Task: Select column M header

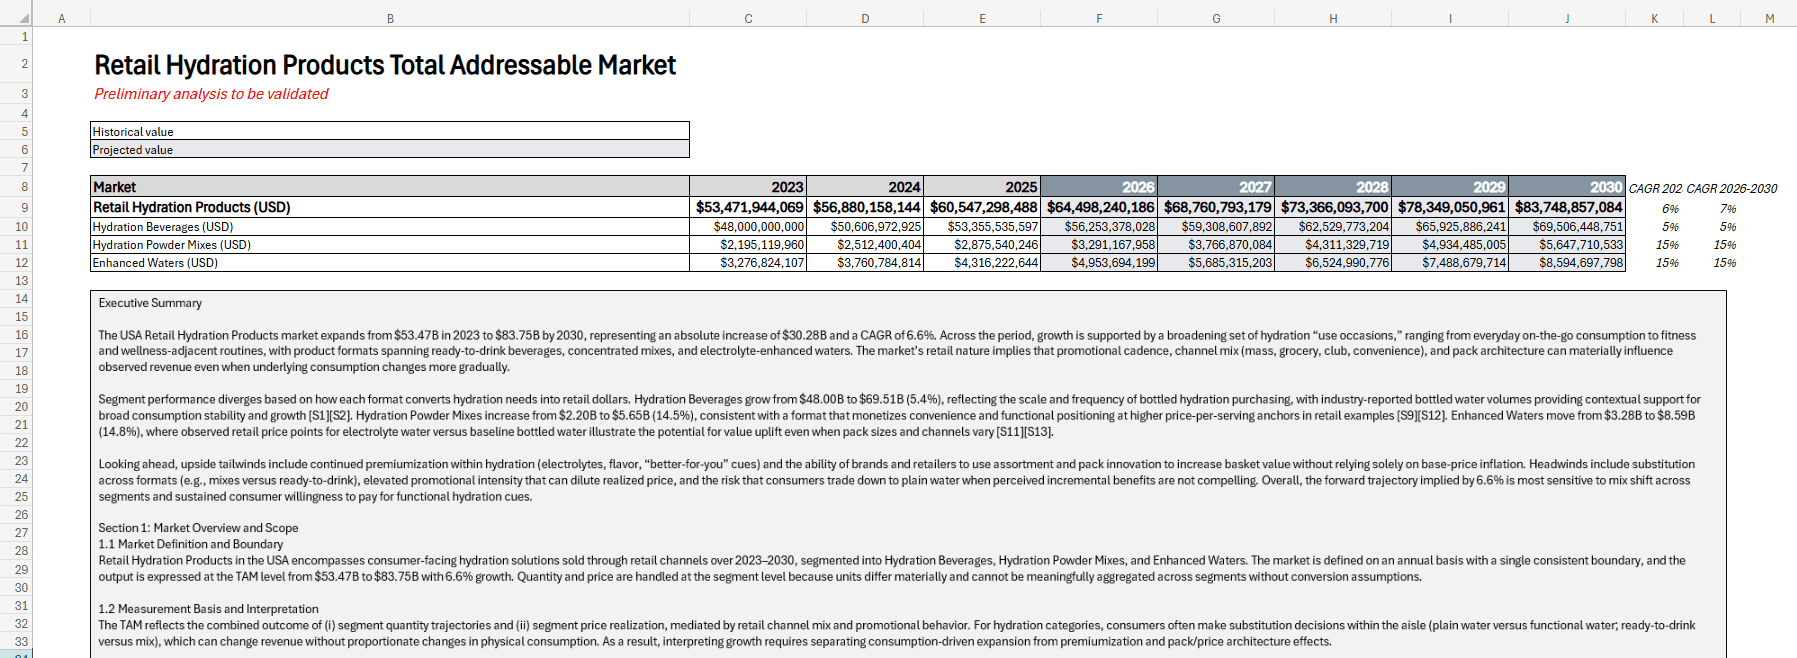Action: coord(1769,18)
